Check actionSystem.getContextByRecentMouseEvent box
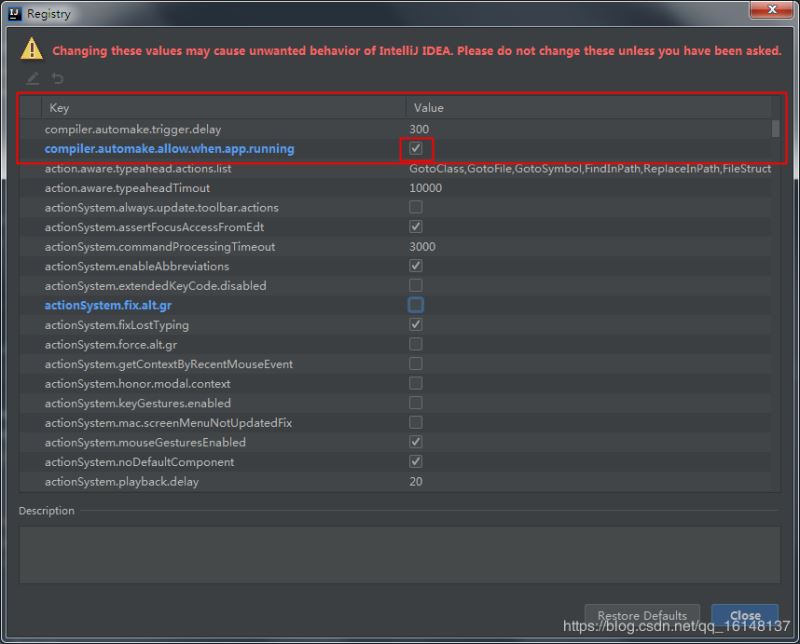 [x=416, y=364]
